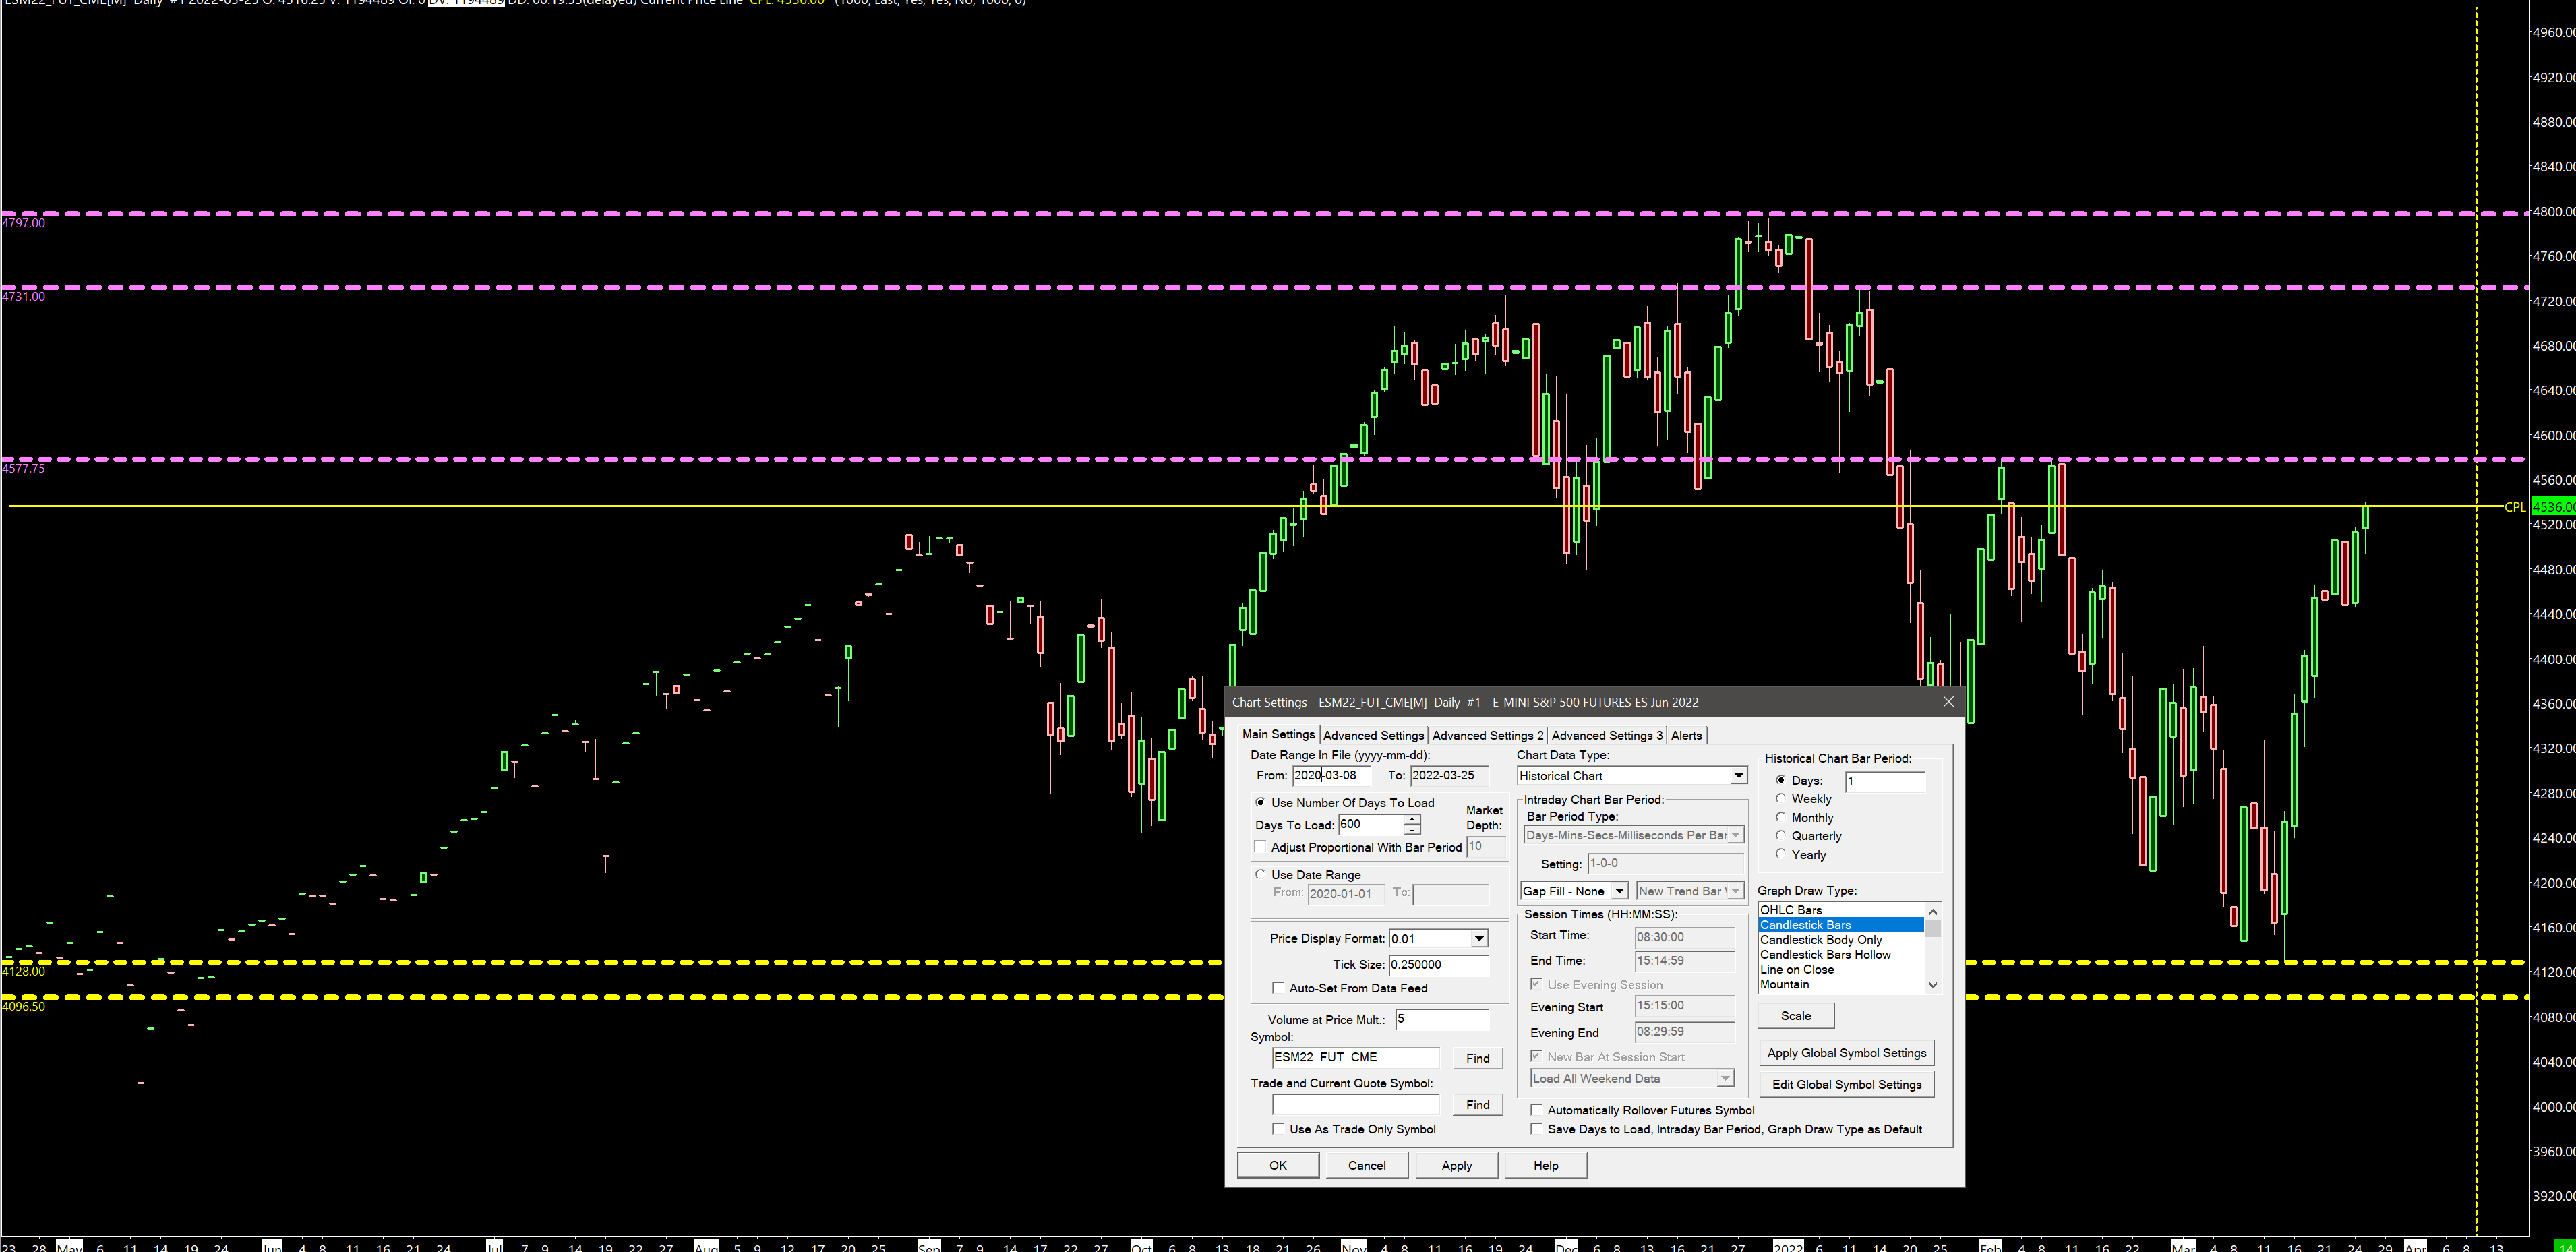Click the Tick Size input field
This screenshot has height=1252, width=2576.
tap(1437, 965)
